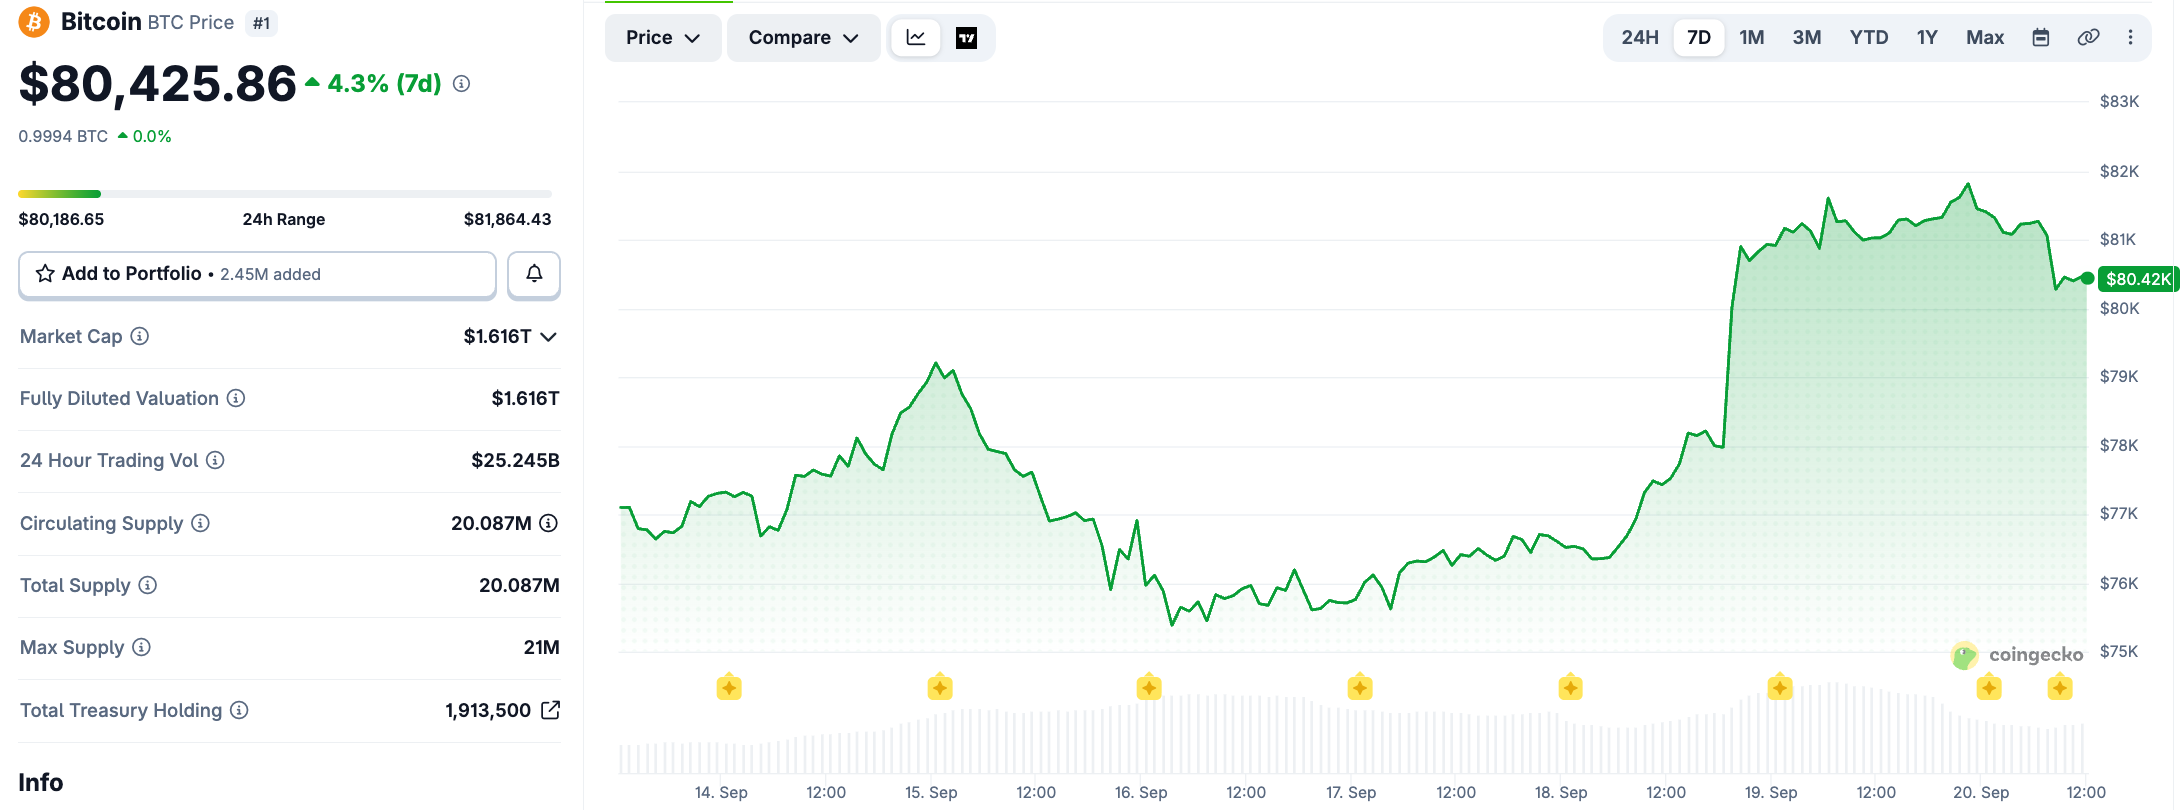2184x810 pixels.
Task: Click the 4.3% (7d) change text
Action: [x=384, y=84]
